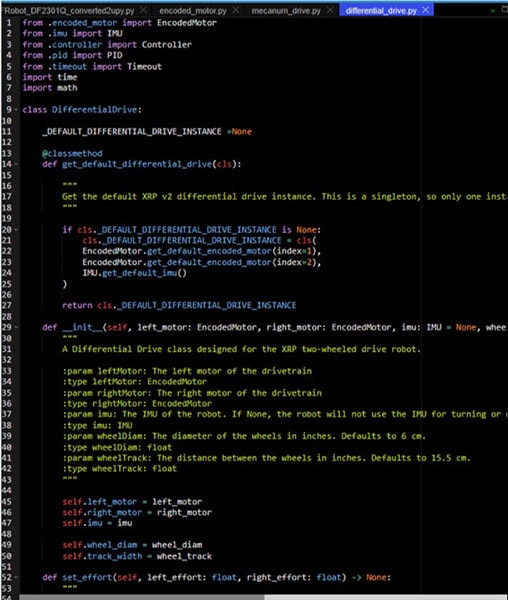The height and width of the screenshot is (600, 508).
Task: Click the 'Get the default XRP v2' docstring line
Action: pyautogui.click(x=285, y=197)
